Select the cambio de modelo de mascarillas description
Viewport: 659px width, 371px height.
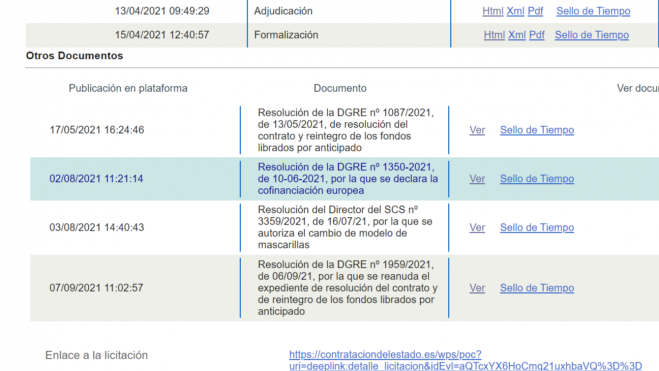coord(345,227)
